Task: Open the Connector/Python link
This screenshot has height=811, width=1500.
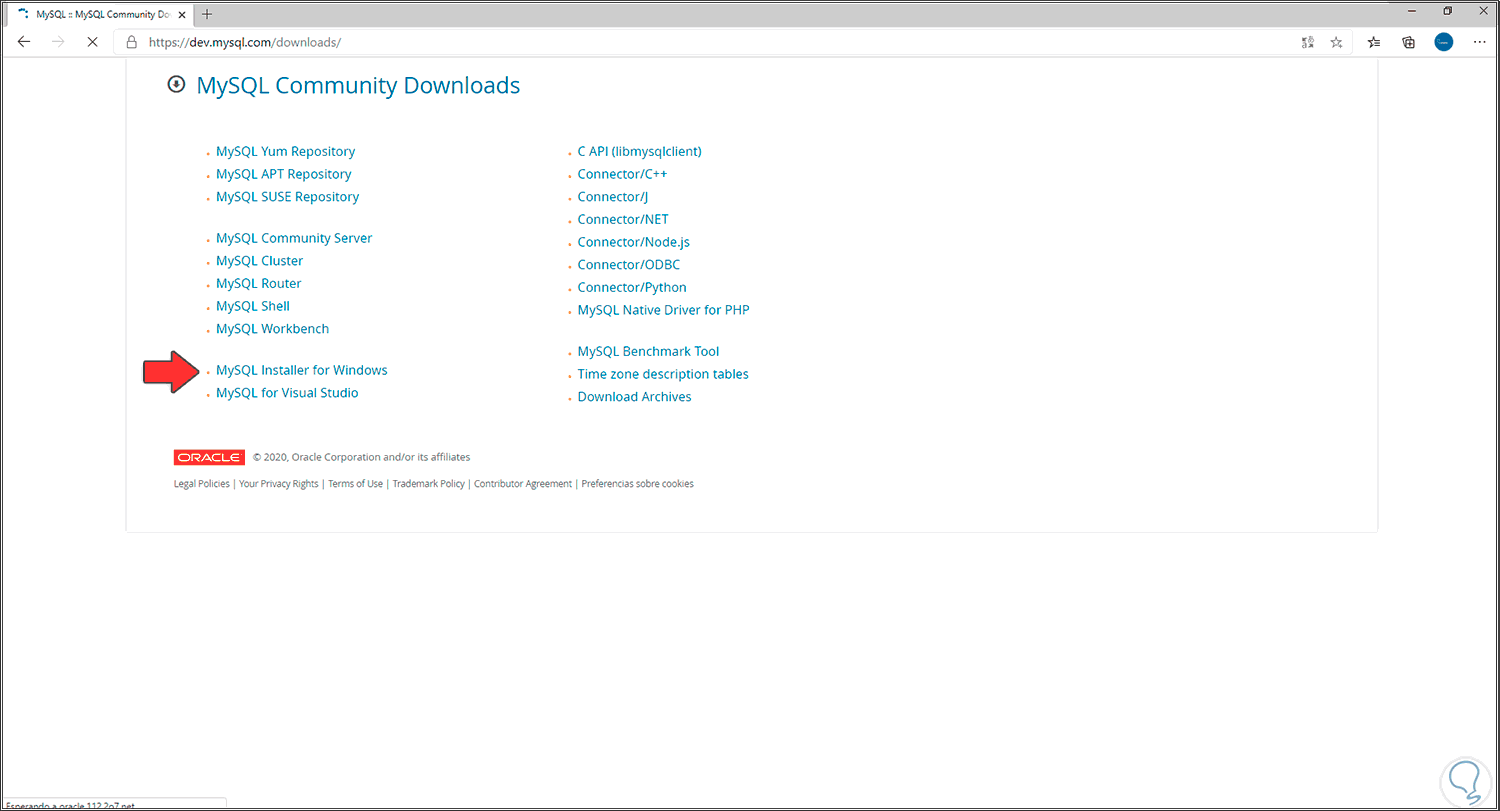Action: [632, 288]
